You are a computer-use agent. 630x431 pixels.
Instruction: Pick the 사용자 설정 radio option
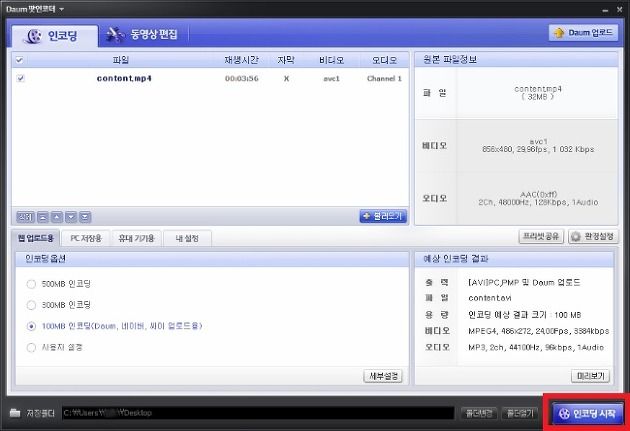coord(31,347)
